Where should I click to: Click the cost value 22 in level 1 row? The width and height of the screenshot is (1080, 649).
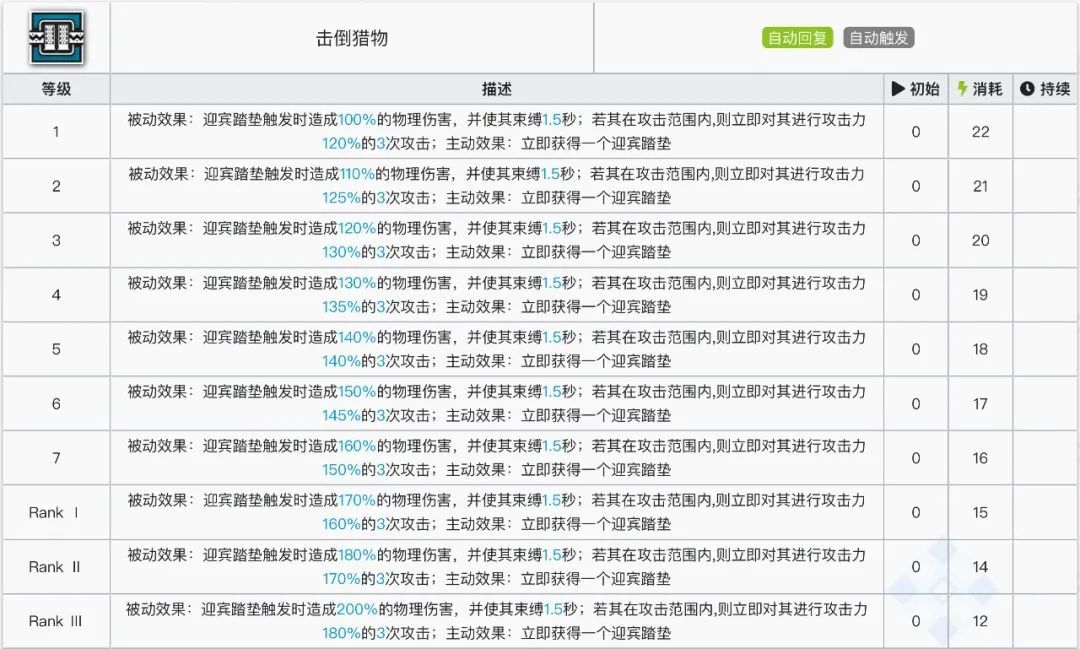tap(980, 132)
